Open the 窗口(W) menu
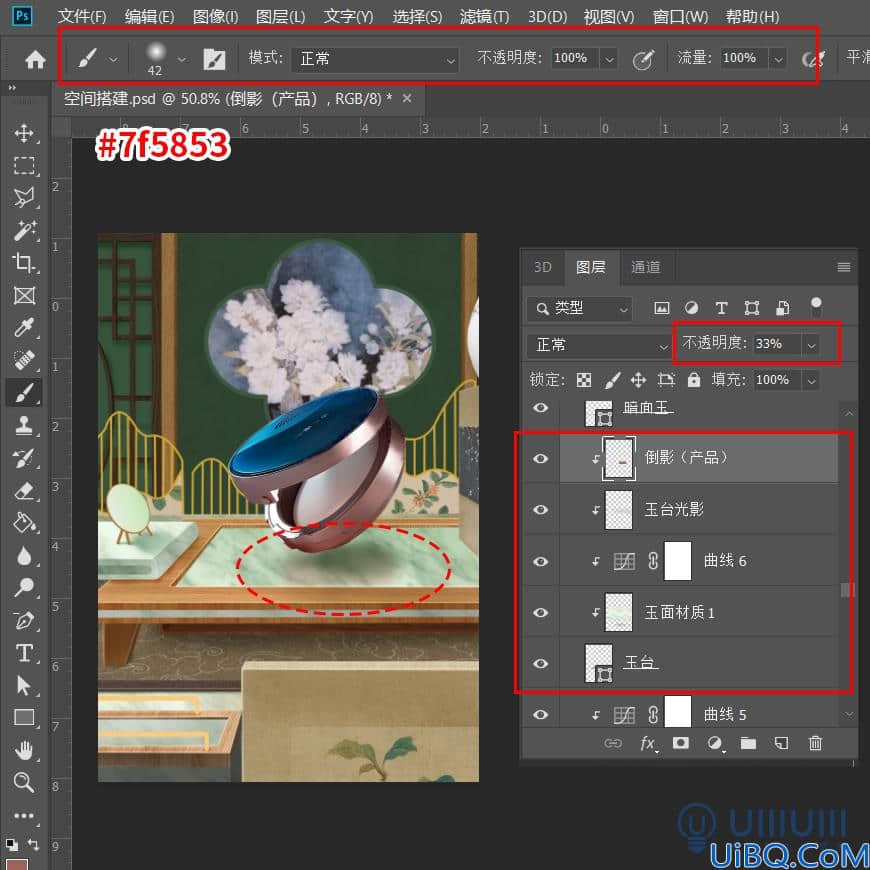The height and width of the screenshot is (870, 870). point(680,16)
